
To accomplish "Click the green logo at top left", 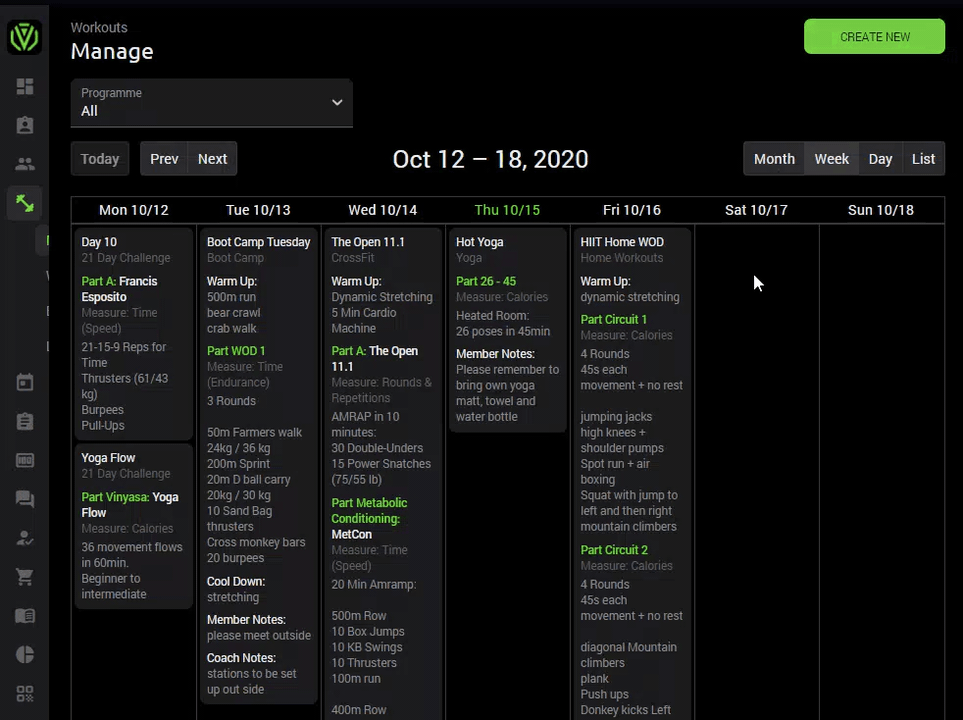I will 25,37.
